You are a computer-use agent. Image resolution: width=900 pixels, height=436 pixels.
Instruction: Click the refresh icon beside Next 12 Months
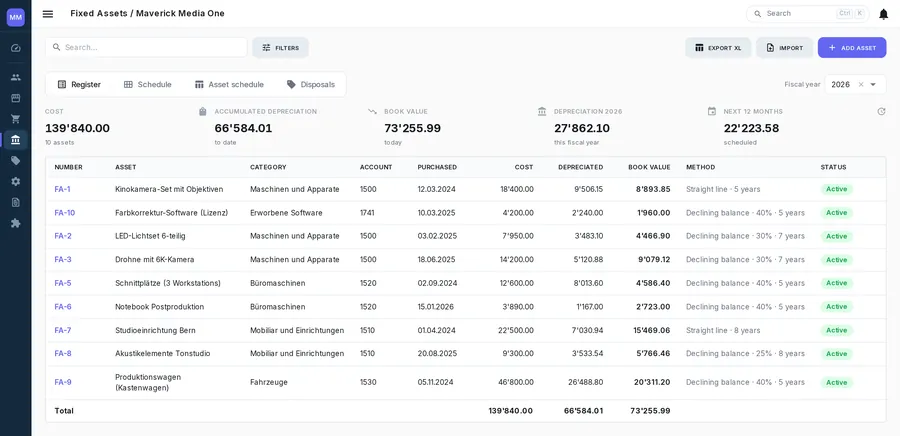click(881, 111)
